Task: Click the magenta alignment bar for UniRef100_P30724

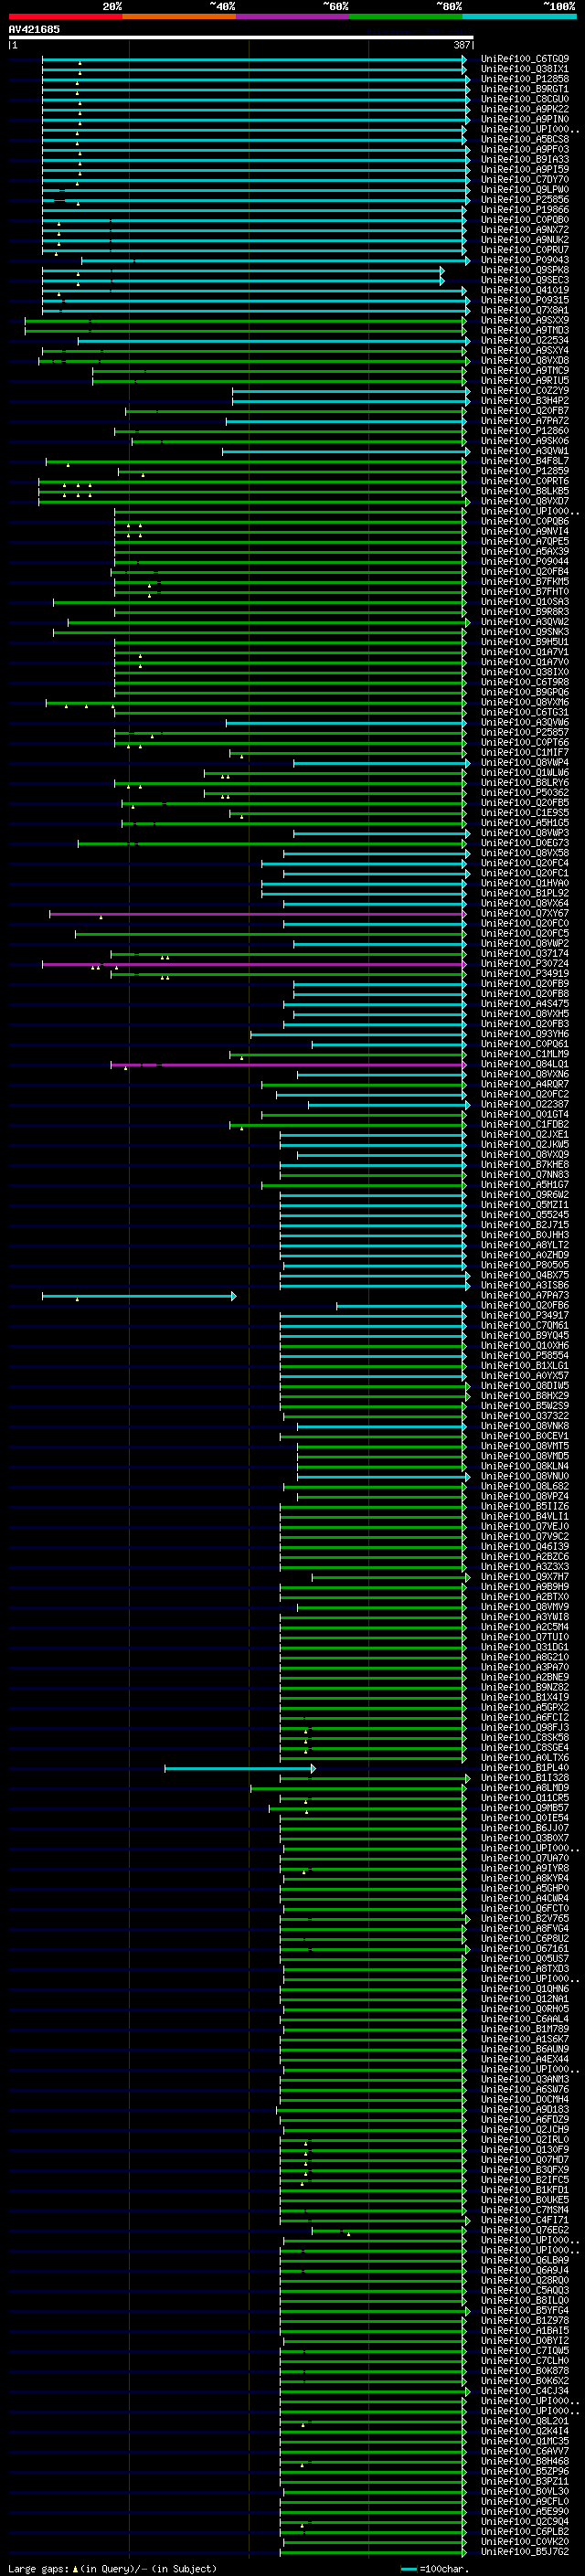Action: pyautogui.click(x=254, y=964)
